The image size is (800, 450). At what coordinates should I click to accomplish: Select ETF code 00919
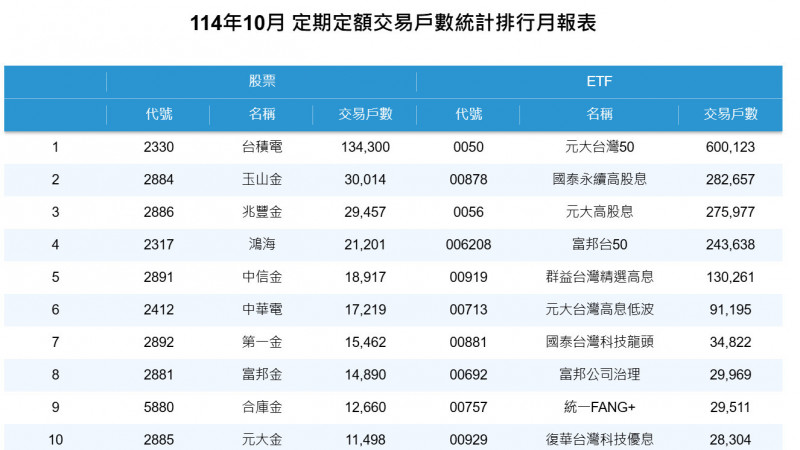click(x=468, y=278)
